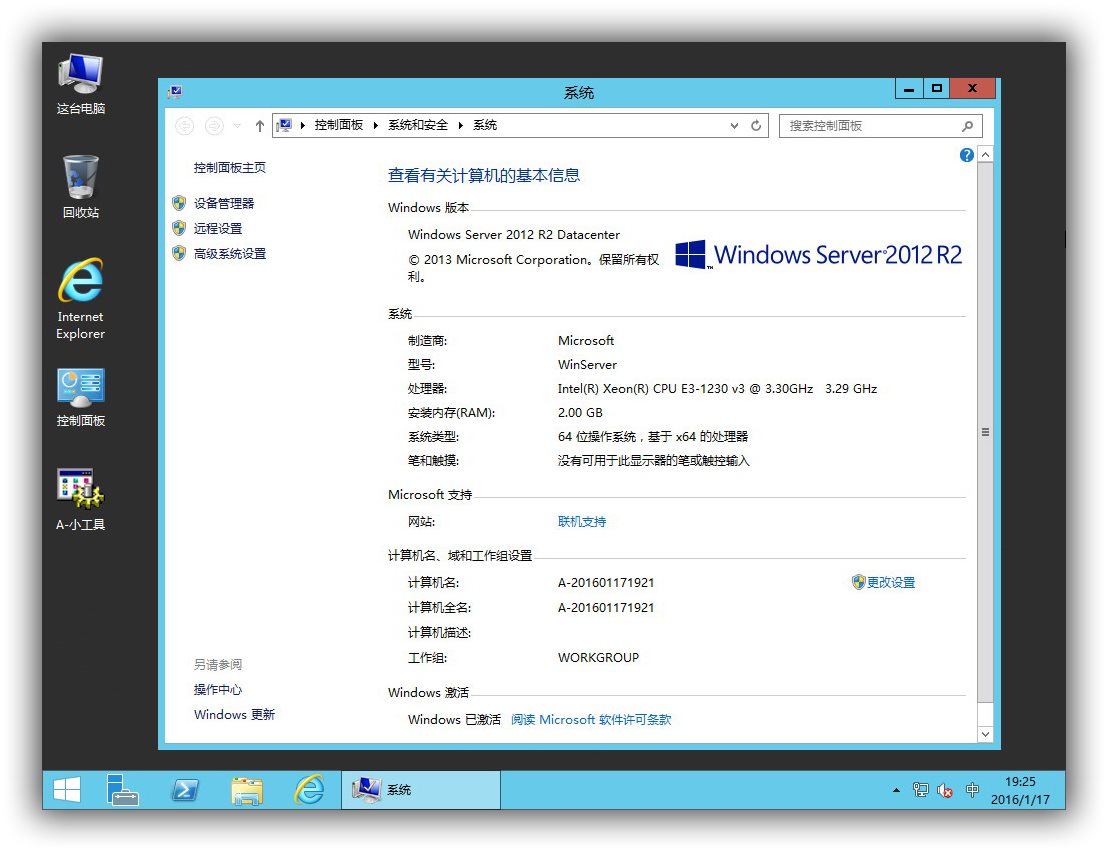Image resolution: width=1108 pixels, height=852 pixels.
Task: Click the WinServer model value
Action: tap(587, 365)
